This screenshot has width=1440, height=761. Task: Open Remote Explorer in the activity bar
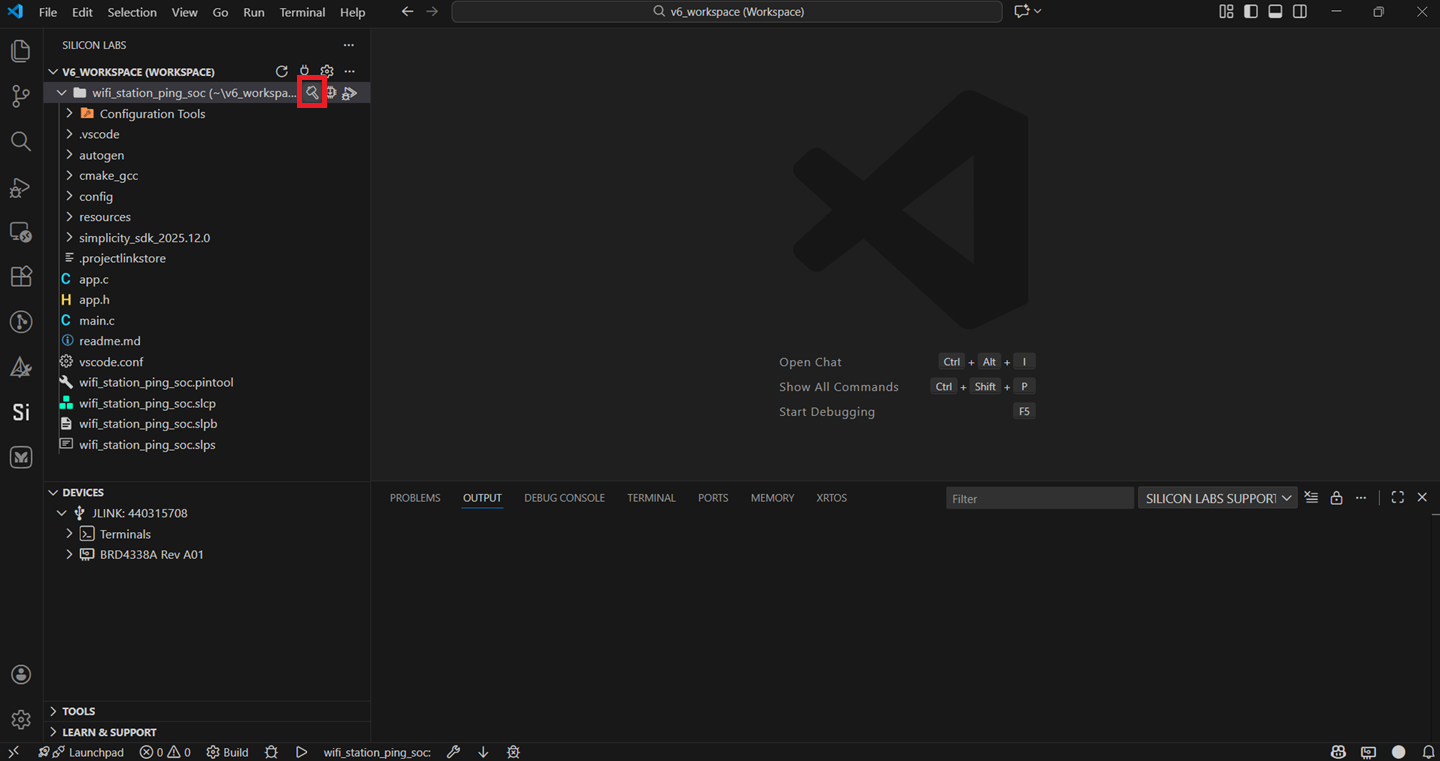click(21, 232)
